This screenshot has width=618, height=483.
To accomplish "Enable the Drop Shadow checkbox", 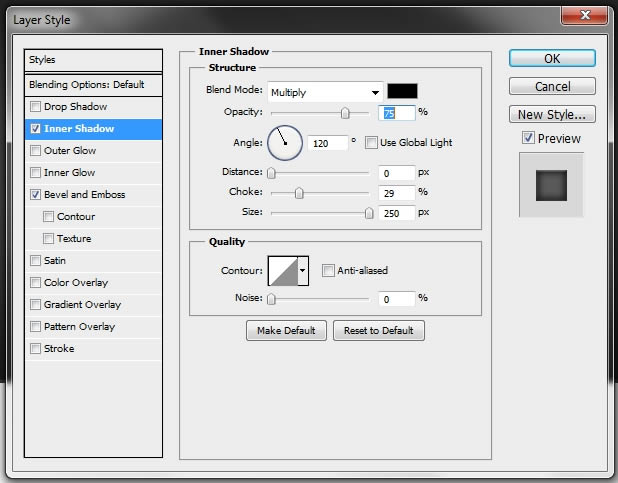I will point(35,106).
